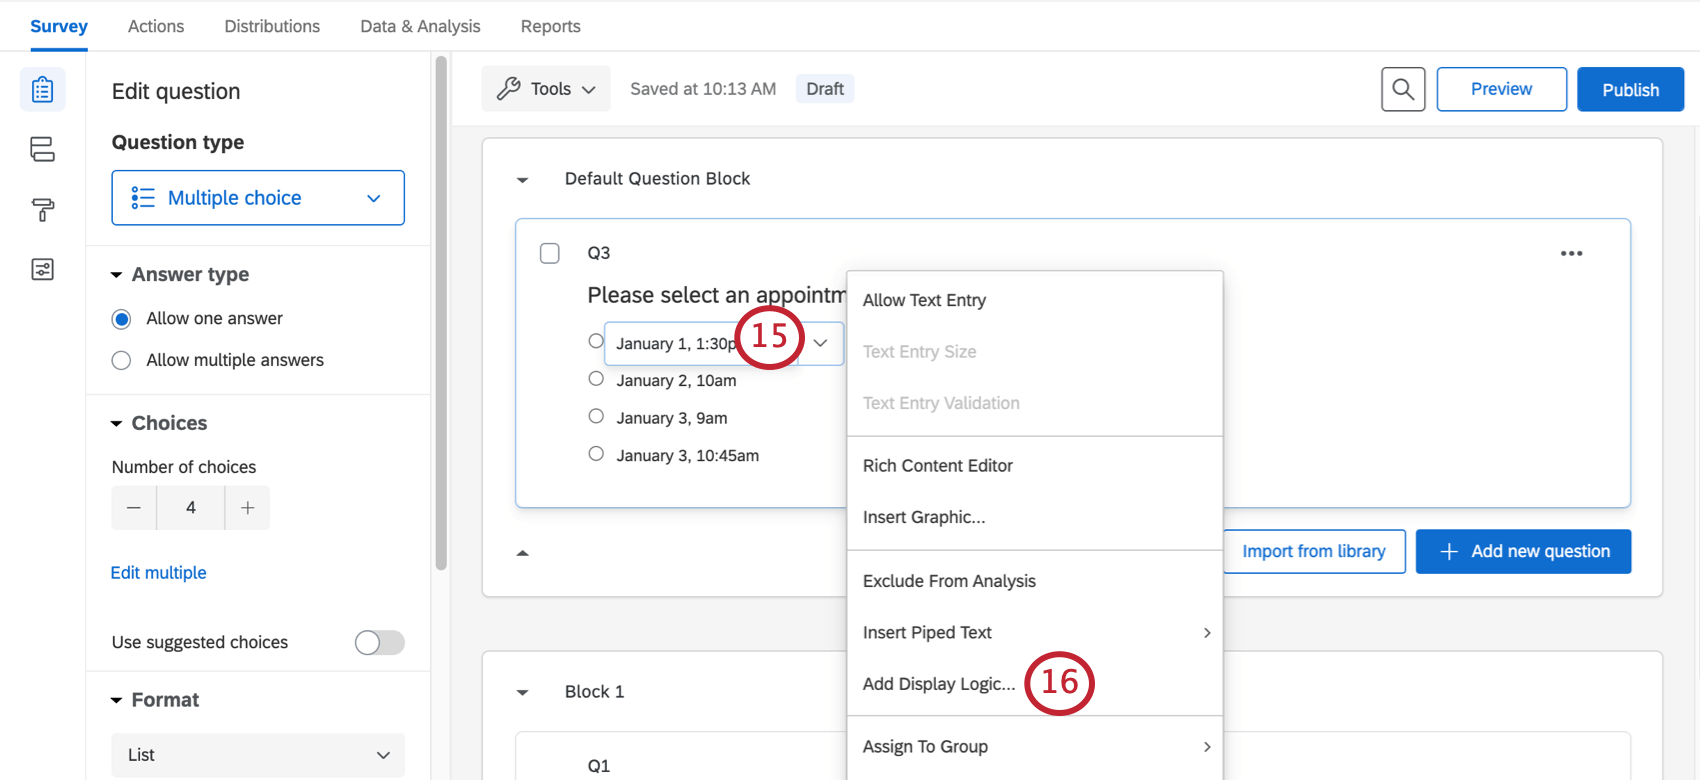Viewport: 1700px width, 780px height.
Task: Click the Edit multiple link
Action: coord(159,573)
